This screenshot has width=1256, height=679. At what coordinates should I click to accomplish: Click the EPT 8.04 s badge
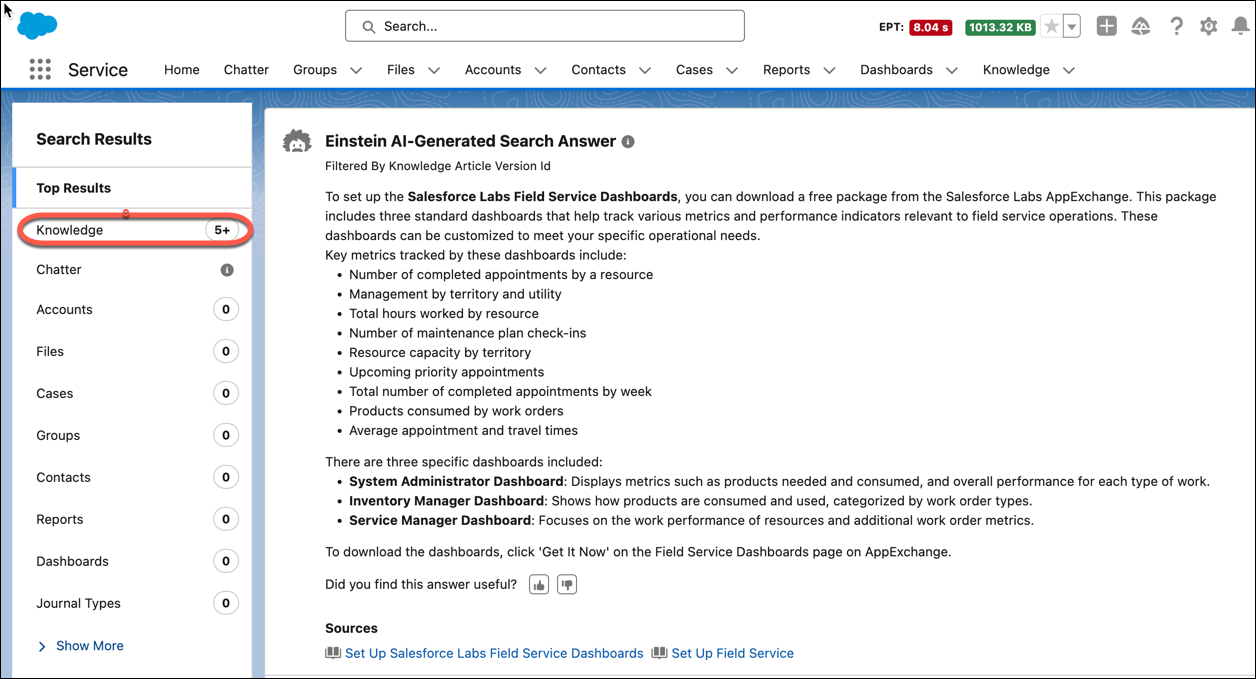930,28
